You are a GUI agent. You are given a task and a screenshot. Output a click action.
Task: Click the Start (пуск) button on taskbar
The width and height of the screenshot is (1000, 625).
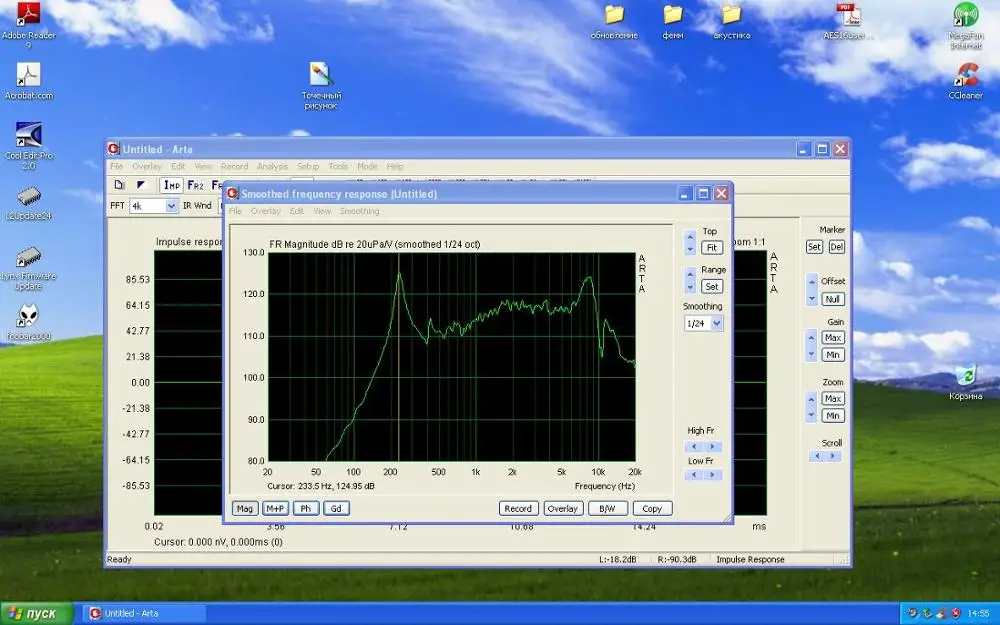pyautogui.click(x=37, y=613)
